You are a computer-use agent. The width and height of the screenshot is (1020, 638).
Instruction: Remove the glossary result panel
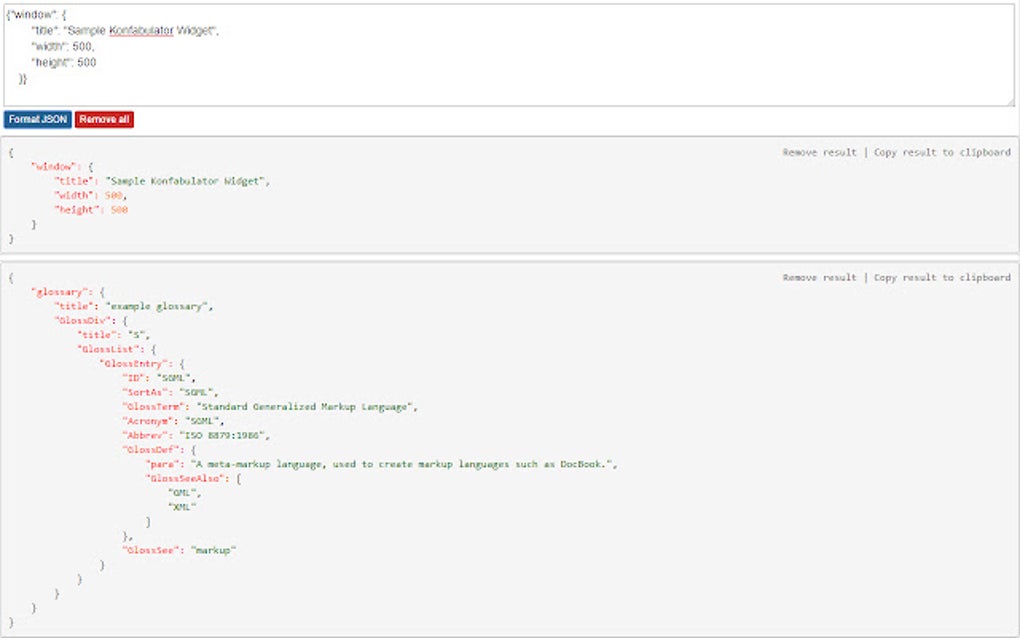819,277
